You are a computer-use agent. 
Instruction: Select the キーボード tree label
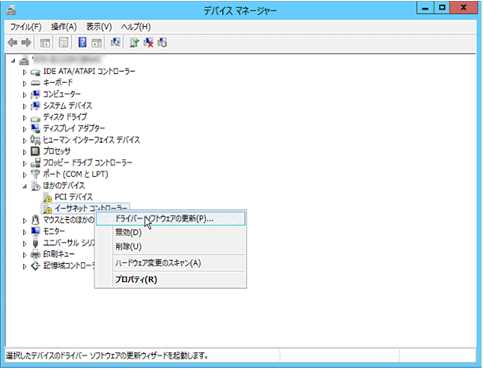58,83
